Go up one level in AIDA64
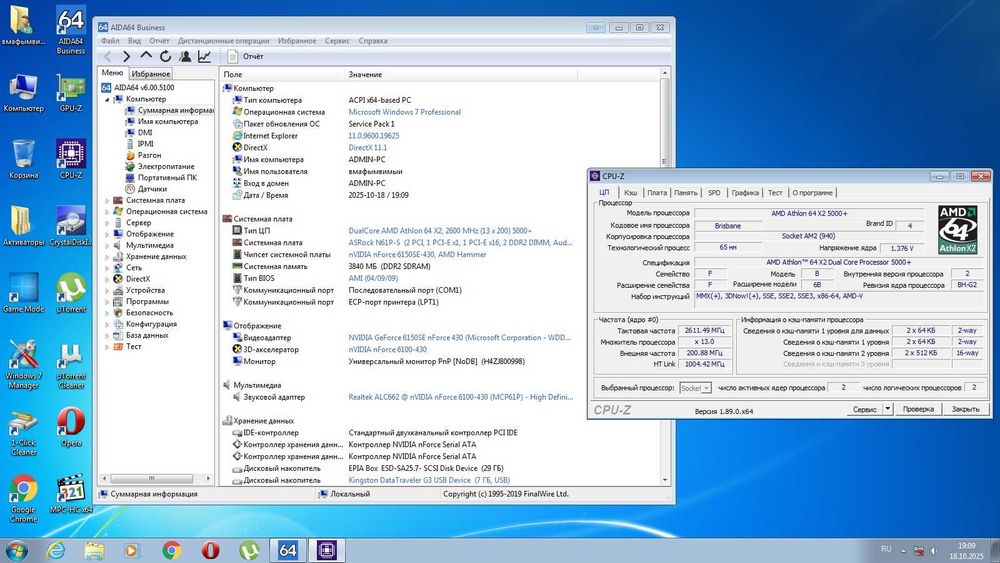Image resolution: width=1000 pixels, height=563 pixels. pos(146,56)
